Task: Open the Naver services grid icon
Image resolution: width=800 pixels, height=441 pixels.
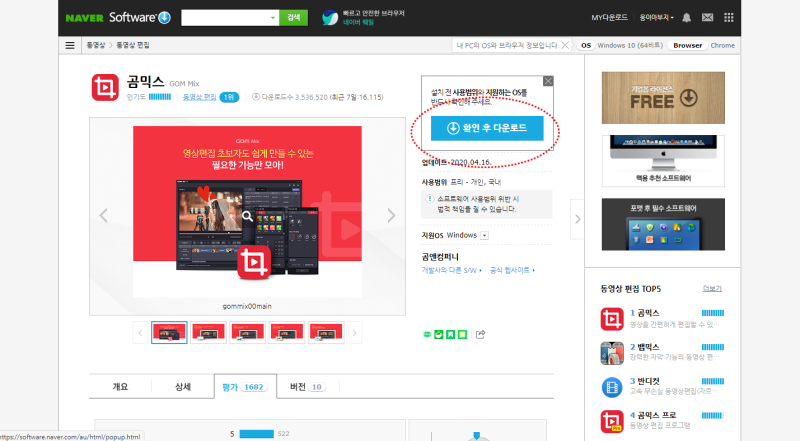Action: pyautogui.click(x=729, y=18)
